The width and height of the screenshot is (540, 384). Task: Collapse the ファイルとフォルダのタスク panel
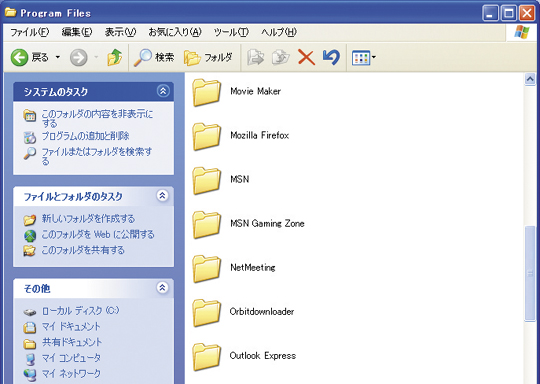tap(162, 196)
